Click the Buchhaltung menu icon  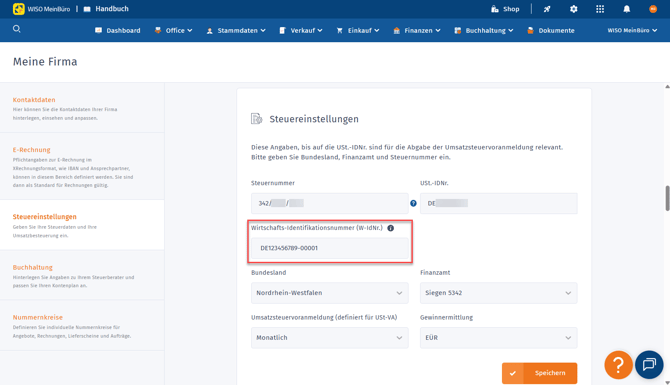point(458,30)
